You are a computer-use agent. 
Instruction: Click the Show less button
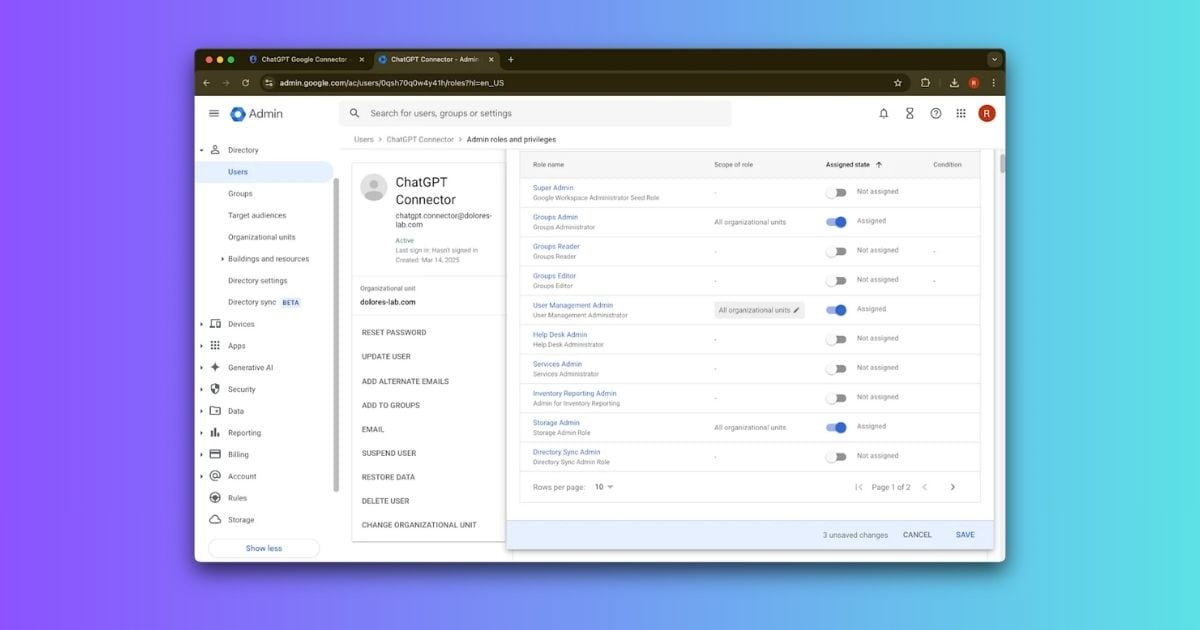tap(264, 548)
